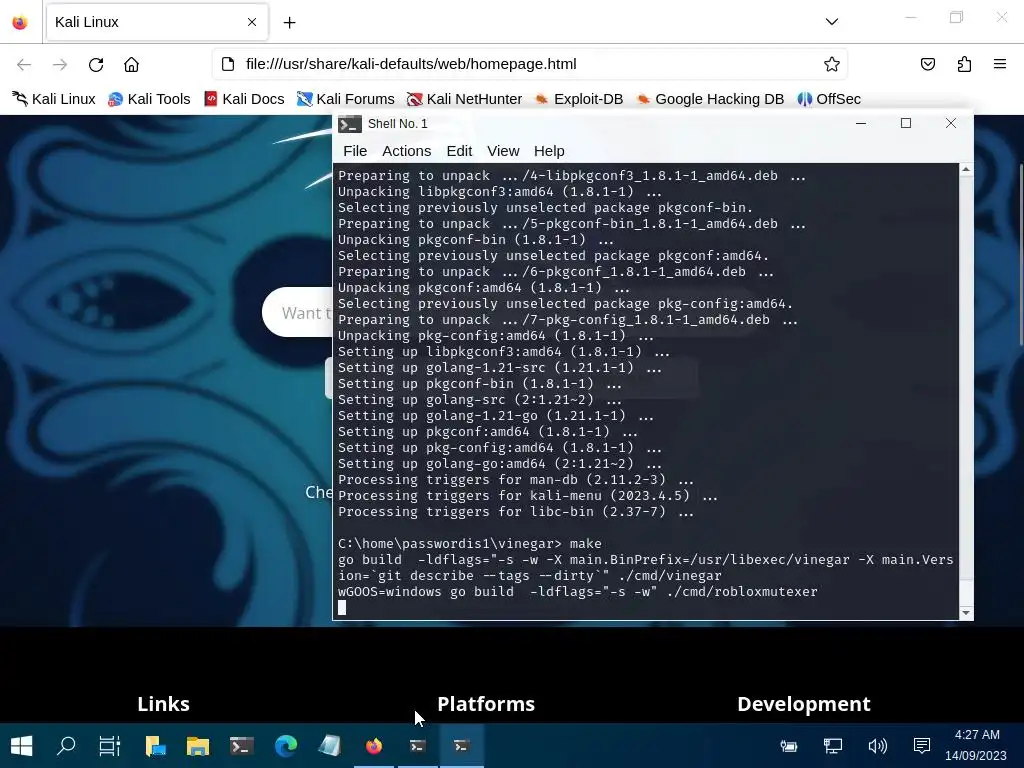
Task: Click the terminal scrollbar up arrow
Action: pyautogui.click(x=966, y=170)
